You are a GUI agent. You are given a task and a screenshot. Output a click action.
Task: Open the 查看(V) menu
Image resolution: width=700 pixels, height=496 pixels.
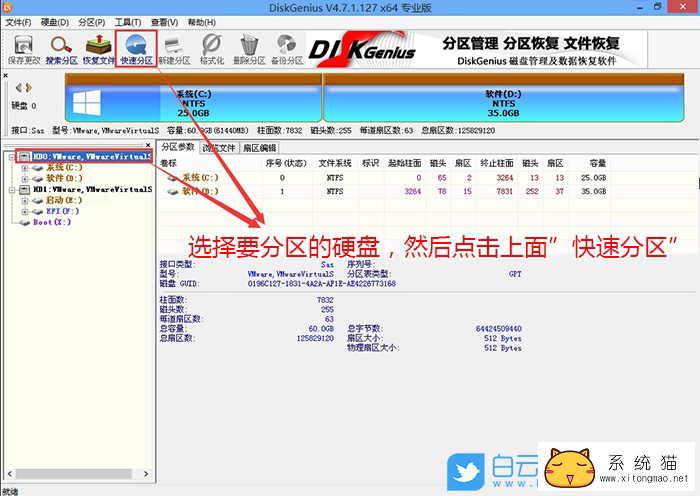[164, 22]
